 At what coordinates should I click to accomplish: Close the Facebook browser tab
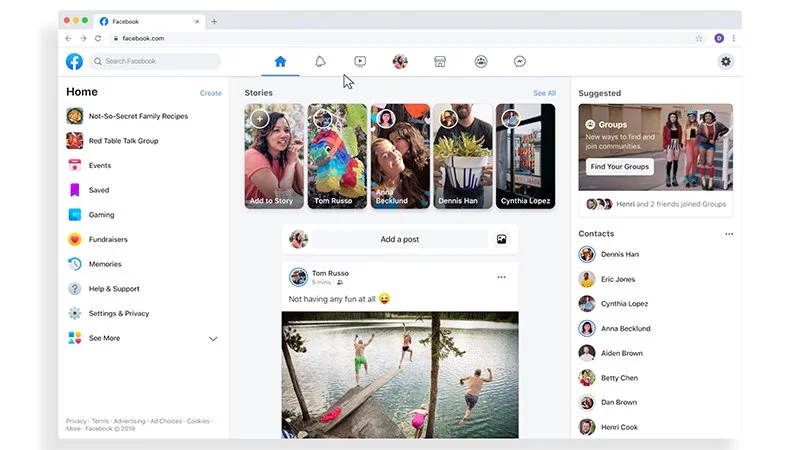197,21
